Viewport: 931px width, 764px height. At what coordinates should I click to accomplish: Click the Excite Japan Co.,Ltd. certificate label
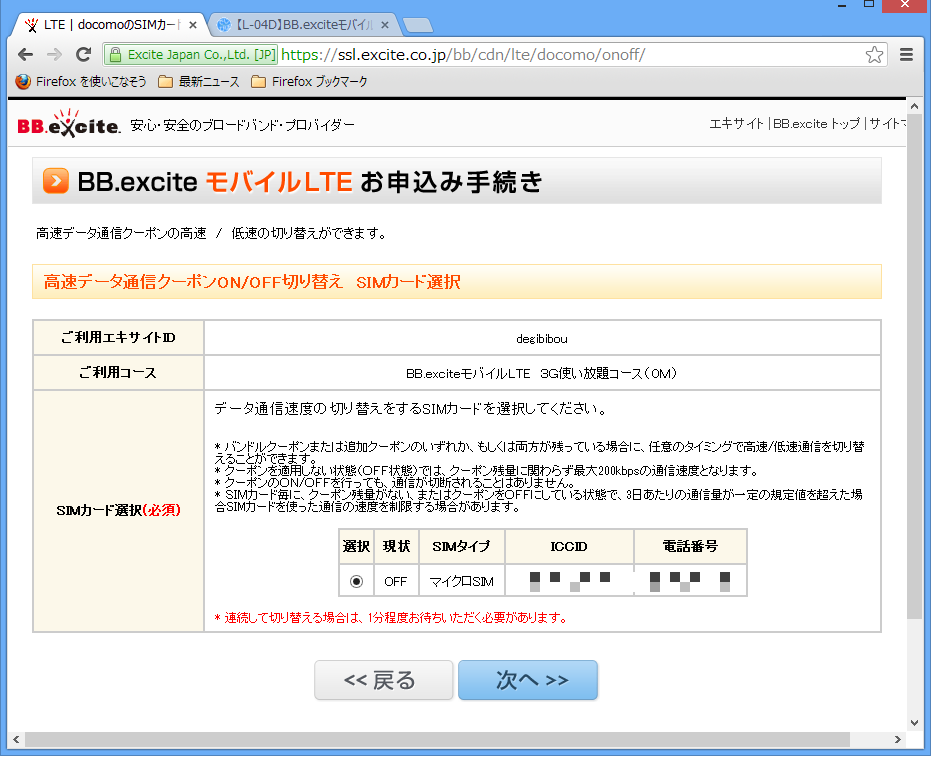tap(202, 55)
